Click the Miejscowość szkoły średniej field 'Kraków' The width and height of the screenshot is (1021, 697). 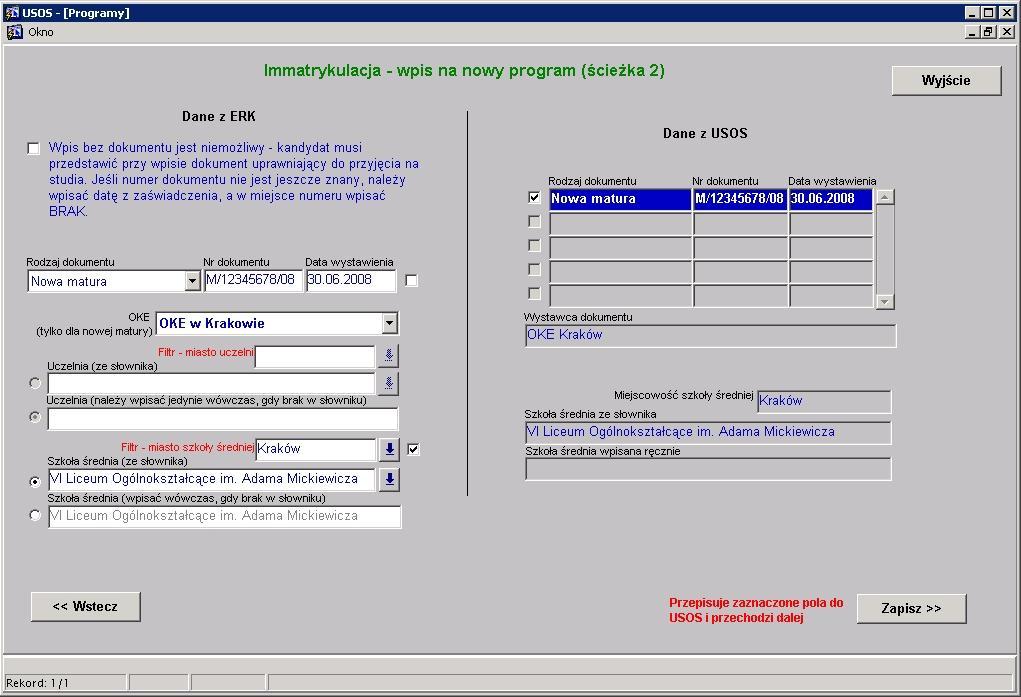coord(824,402)
